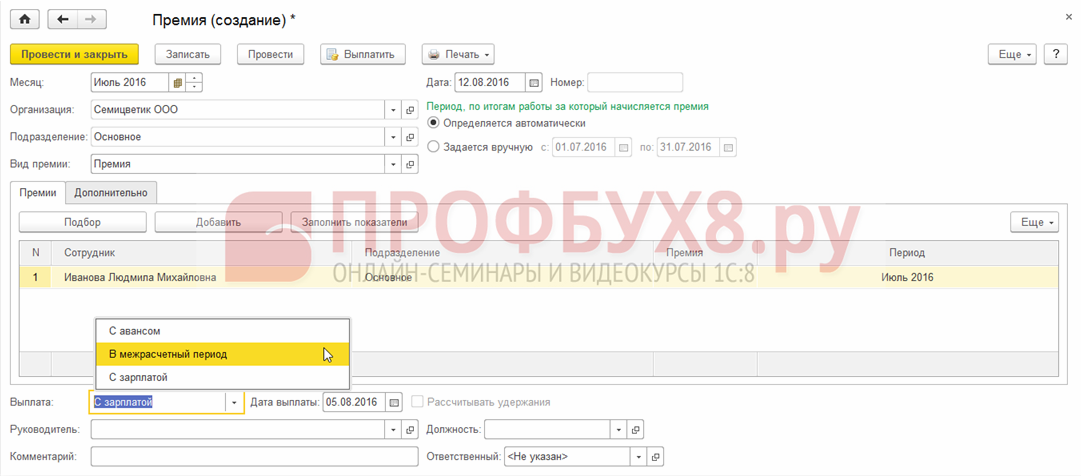This screenshot has width=1081, height=476.
Task: Expand the Вид премии dropdown list
Action: (x=393, y=164)
